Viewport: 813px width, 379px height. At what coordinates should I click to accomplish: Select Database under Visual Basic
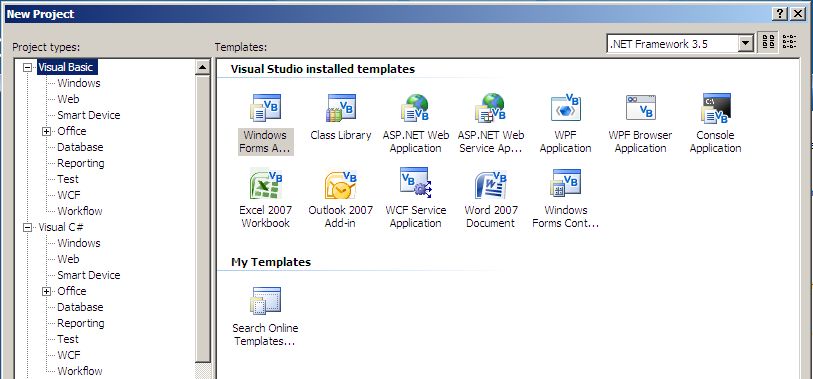(x=80, y=147)
